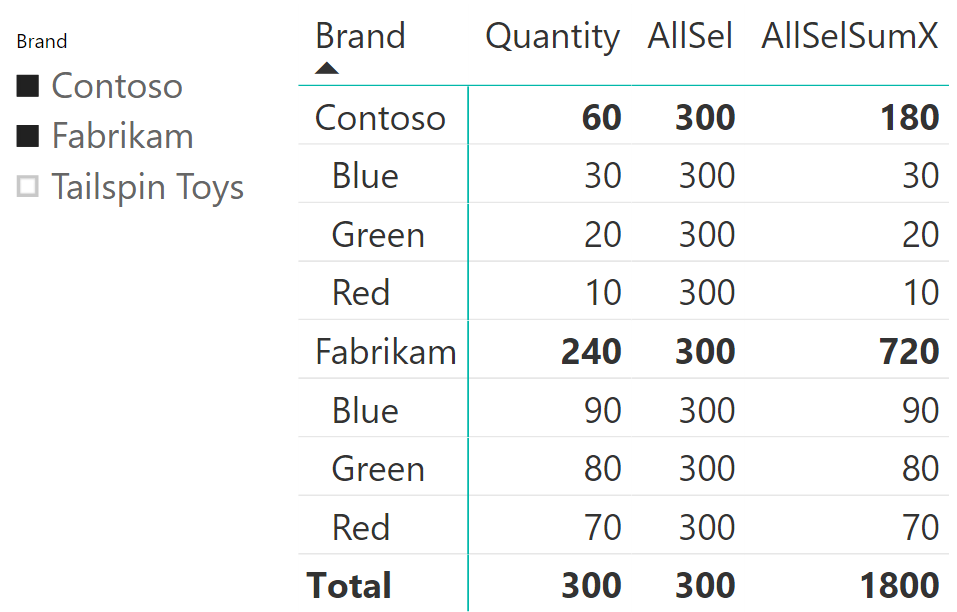Image resolution: width=957 pixels, height=612 pixels.
Task: Click the sort arrow under Brand header
Action: click(x=327, y=68)
